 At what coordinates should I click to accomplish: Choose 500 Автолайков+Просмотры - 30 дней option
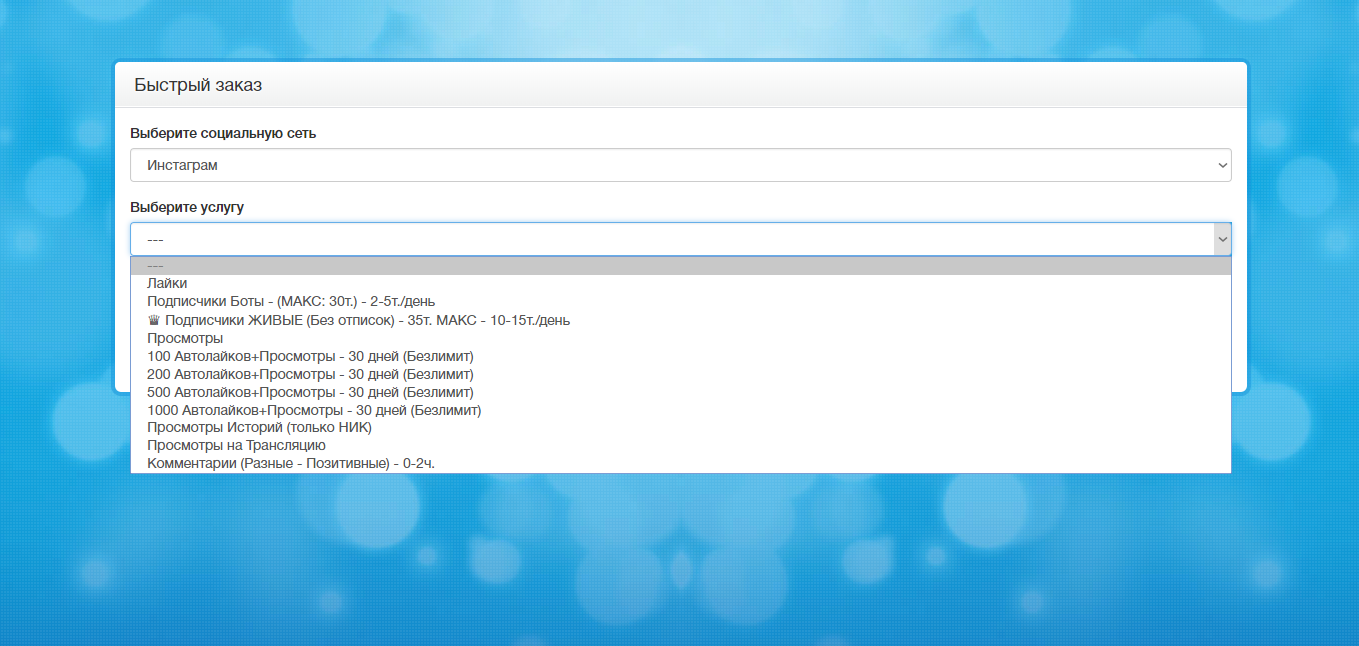pyautogui.click(x=680, y=392)
